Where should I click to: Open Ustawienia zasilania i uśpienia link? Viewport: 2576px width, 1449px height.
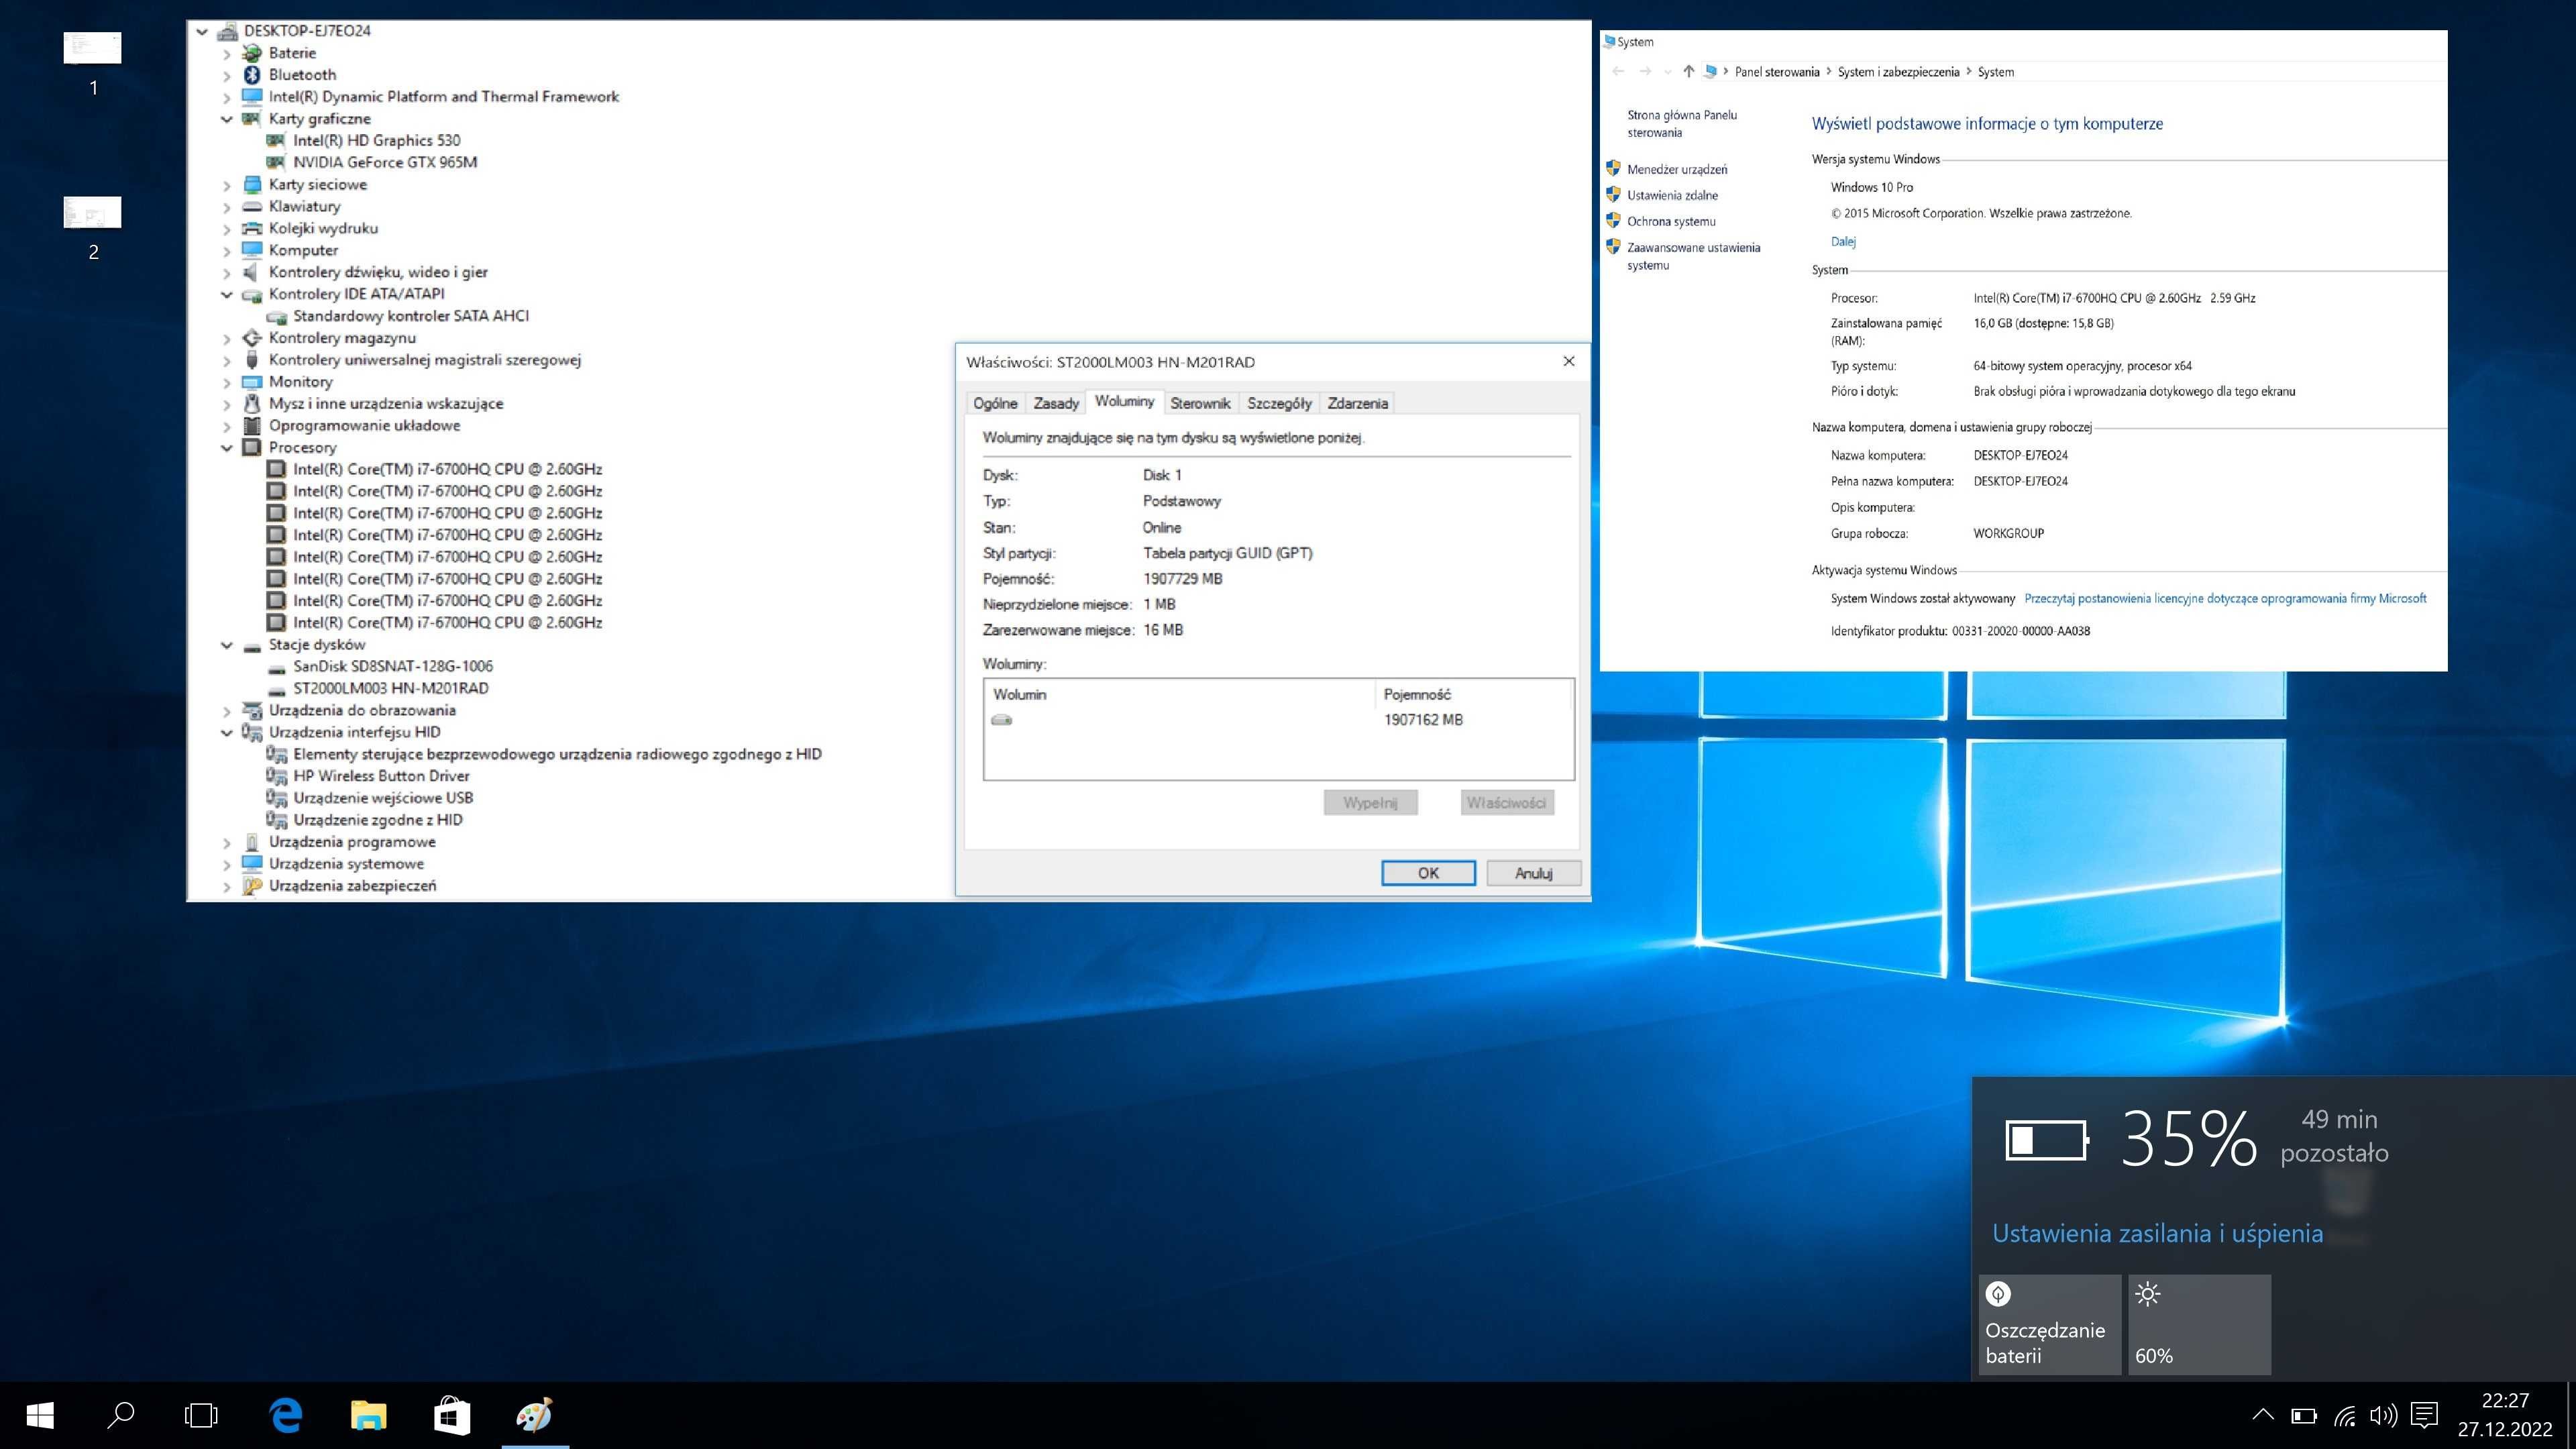(2157, 1233)
